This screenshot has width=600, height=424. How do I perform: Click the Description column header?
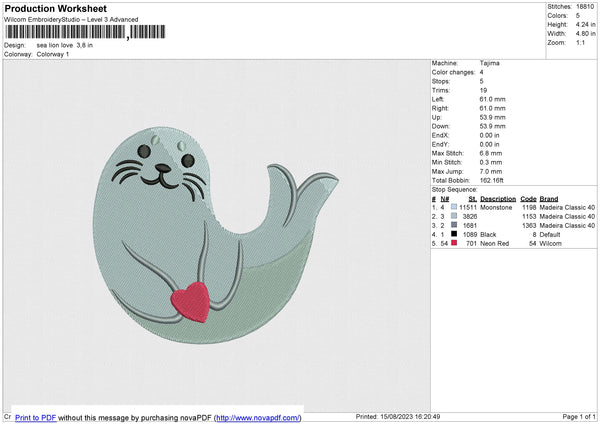[x=498, y=198]
